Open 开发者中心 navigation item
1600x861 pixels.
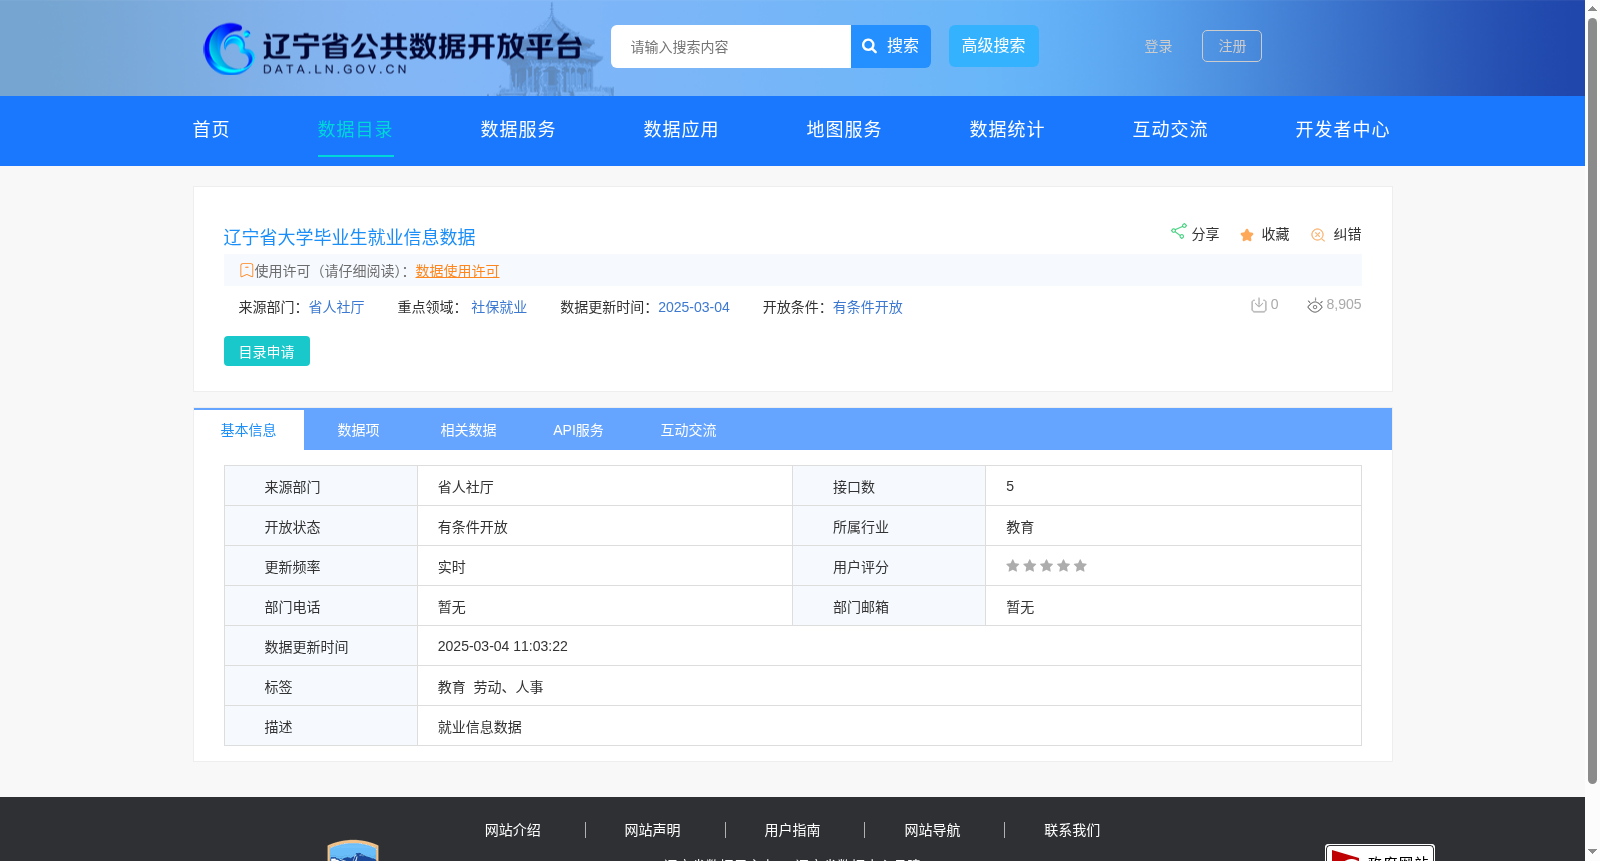click(x=1342, y=129)
